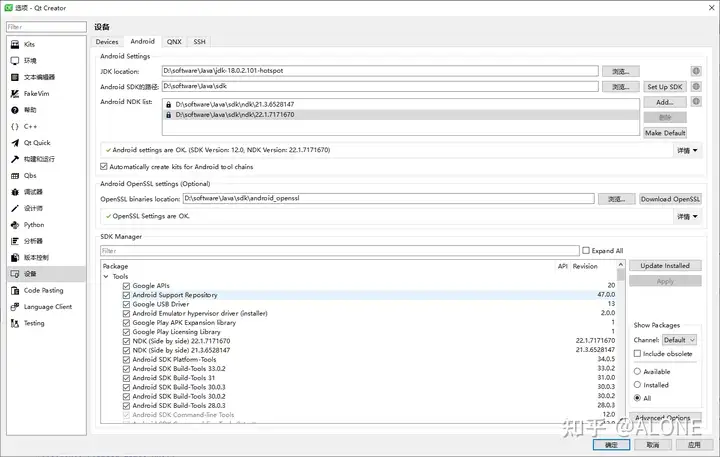This screenshot has height=457, width=720.
Task: Switch to the SSH tab
Action: pyautogui.click(x=199, y=42)
